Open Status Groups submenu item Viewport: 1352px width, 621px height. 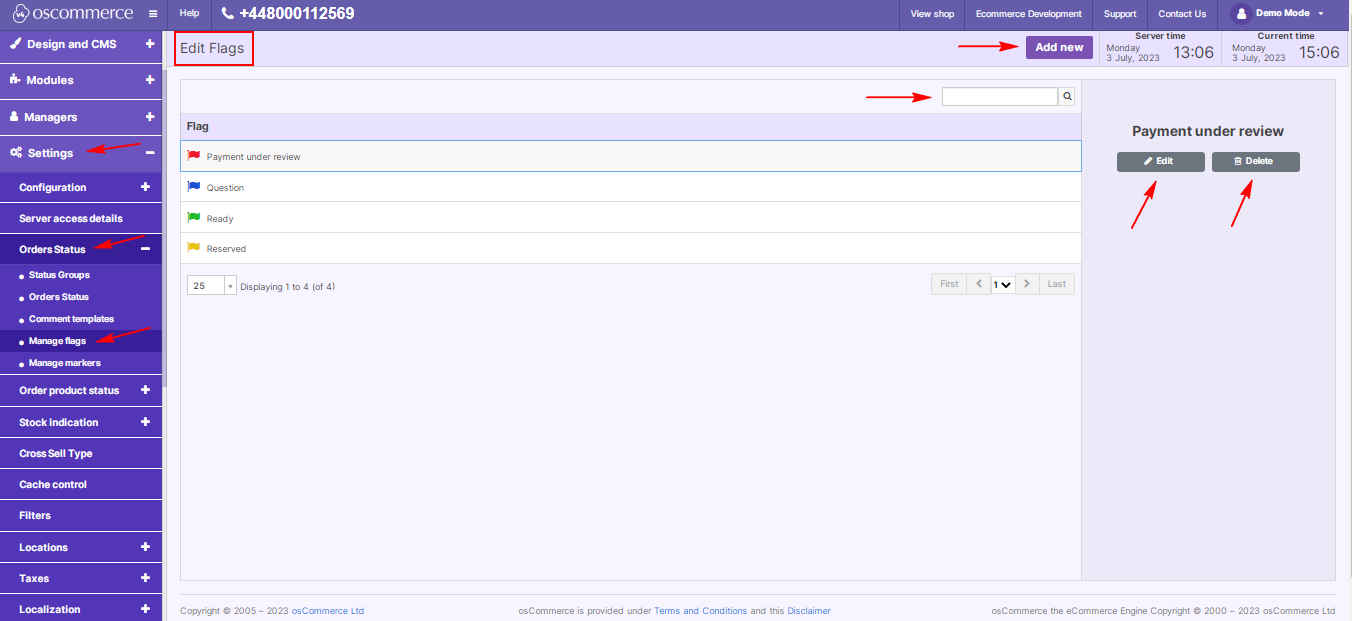tap(59, 275)
